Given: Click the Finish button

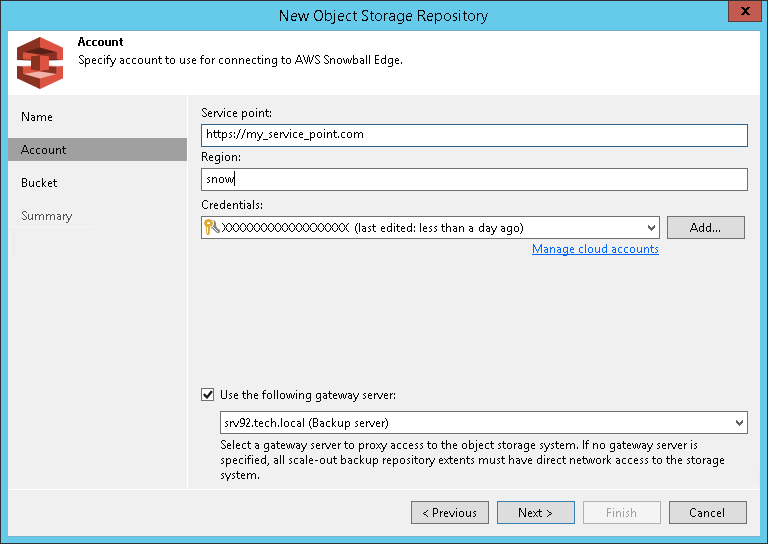Looking at the screenshot, I should pyautogui.click(x=621, y=513).
